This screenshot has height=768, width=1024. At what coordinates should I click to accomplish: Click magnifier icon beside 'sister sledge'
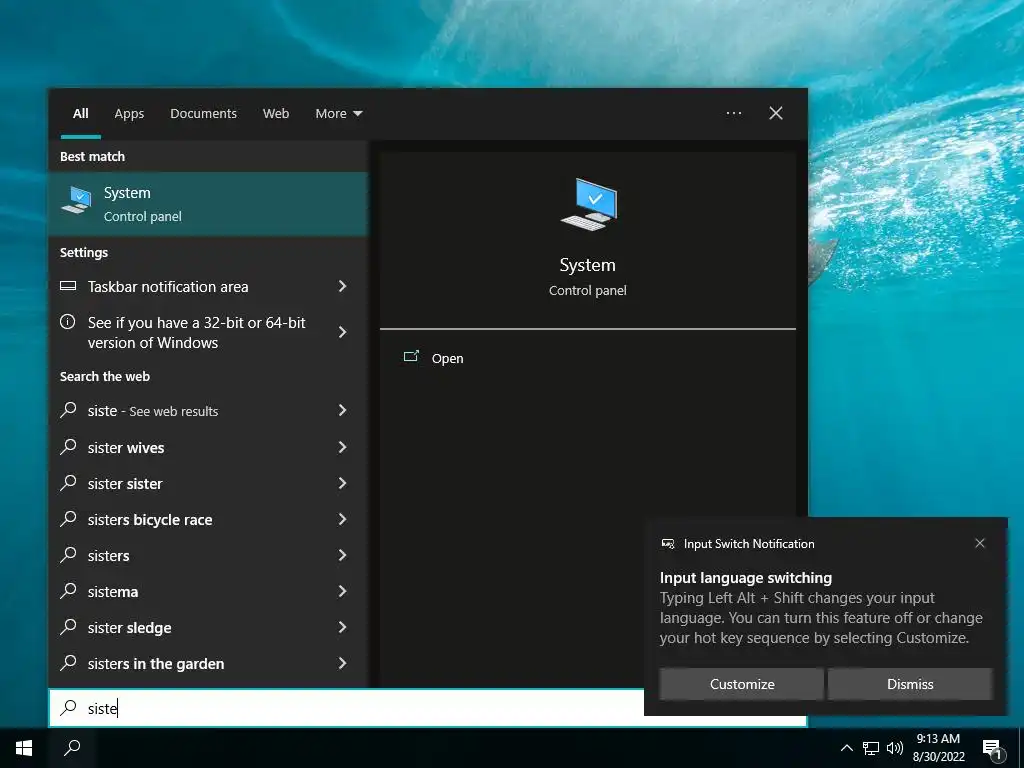[68, 626]
